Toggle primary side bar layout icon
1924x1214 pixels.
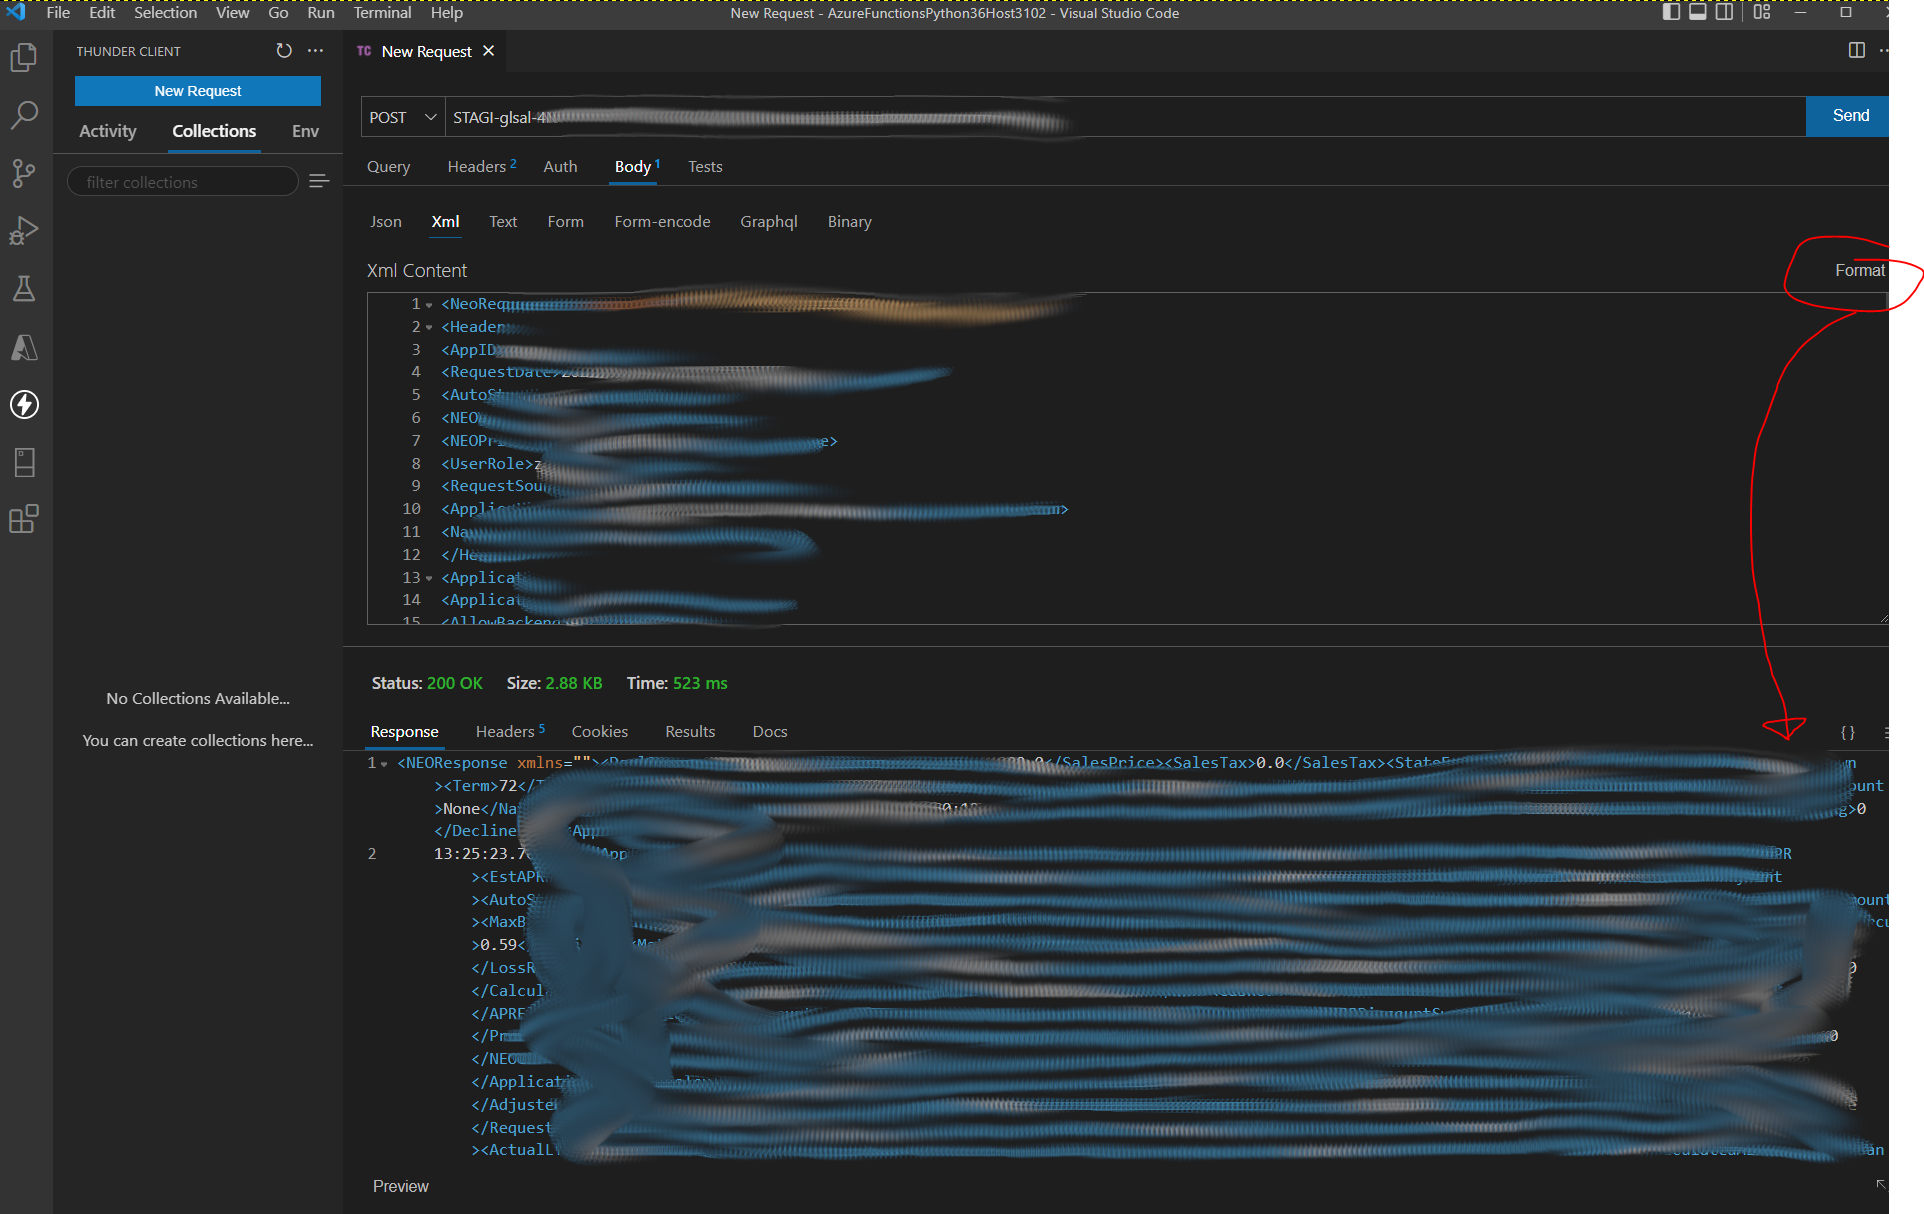(1671, 12)
